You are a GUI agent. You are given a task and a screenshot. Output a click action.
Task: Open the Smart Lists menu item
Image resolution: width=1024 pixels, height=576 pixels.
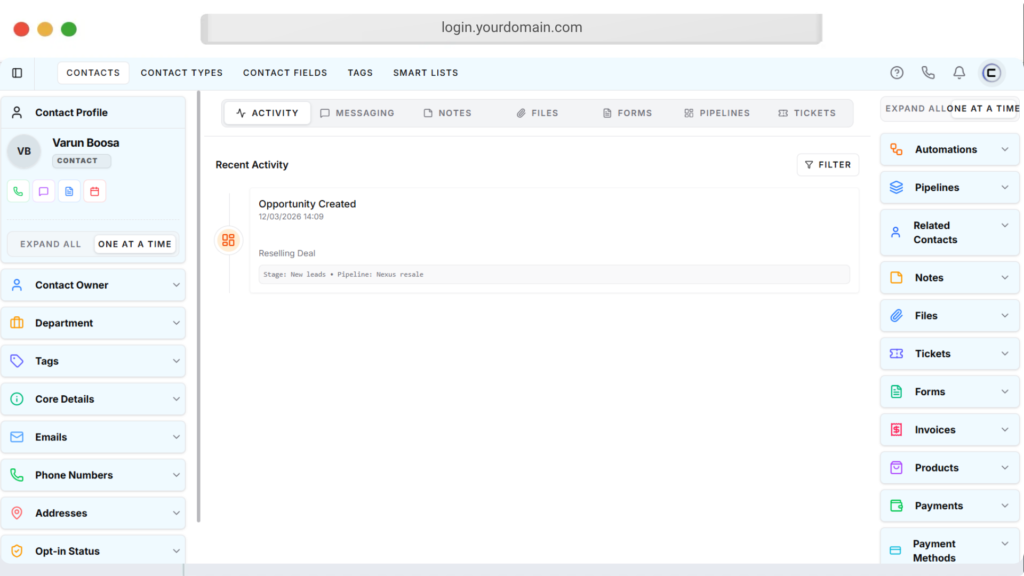pyautogui.click(x=425, y=73)
